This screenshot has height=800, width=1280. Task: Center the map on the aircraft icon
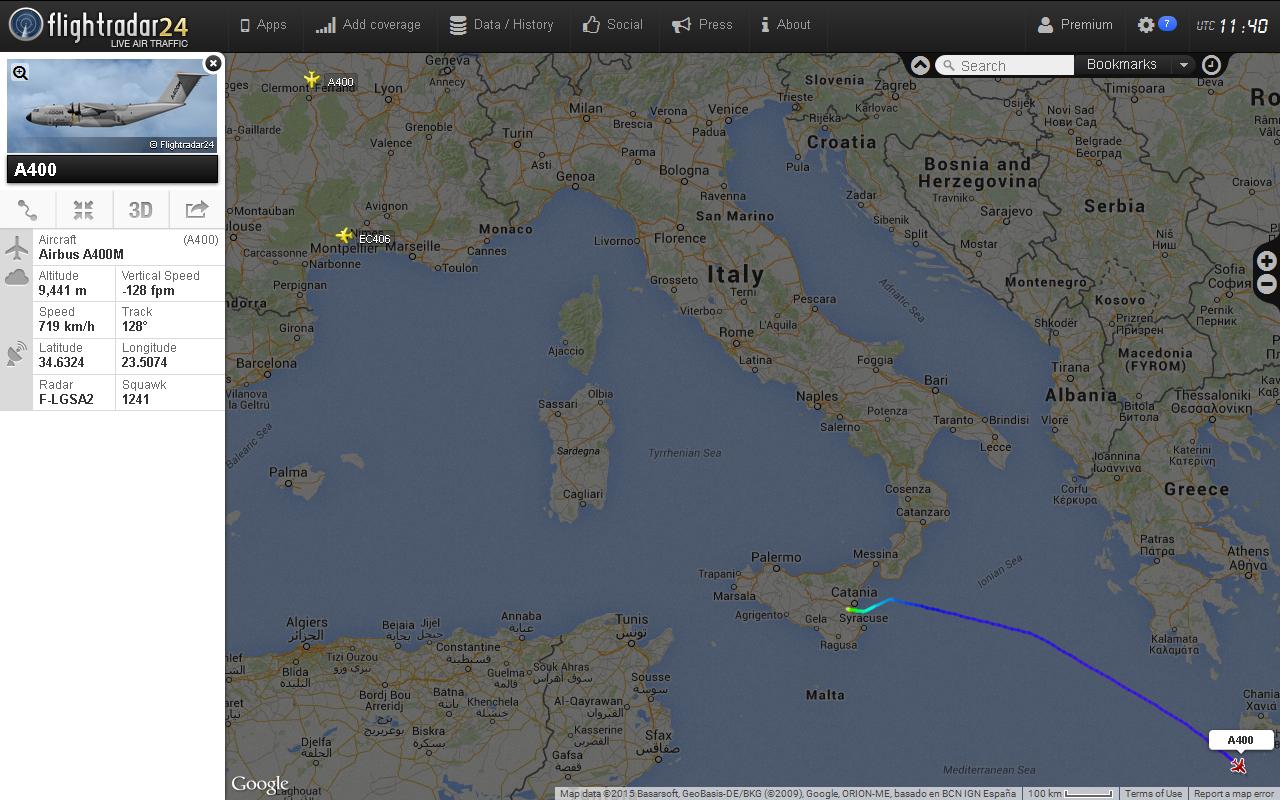pyautogui.click(x=84, y=210)
